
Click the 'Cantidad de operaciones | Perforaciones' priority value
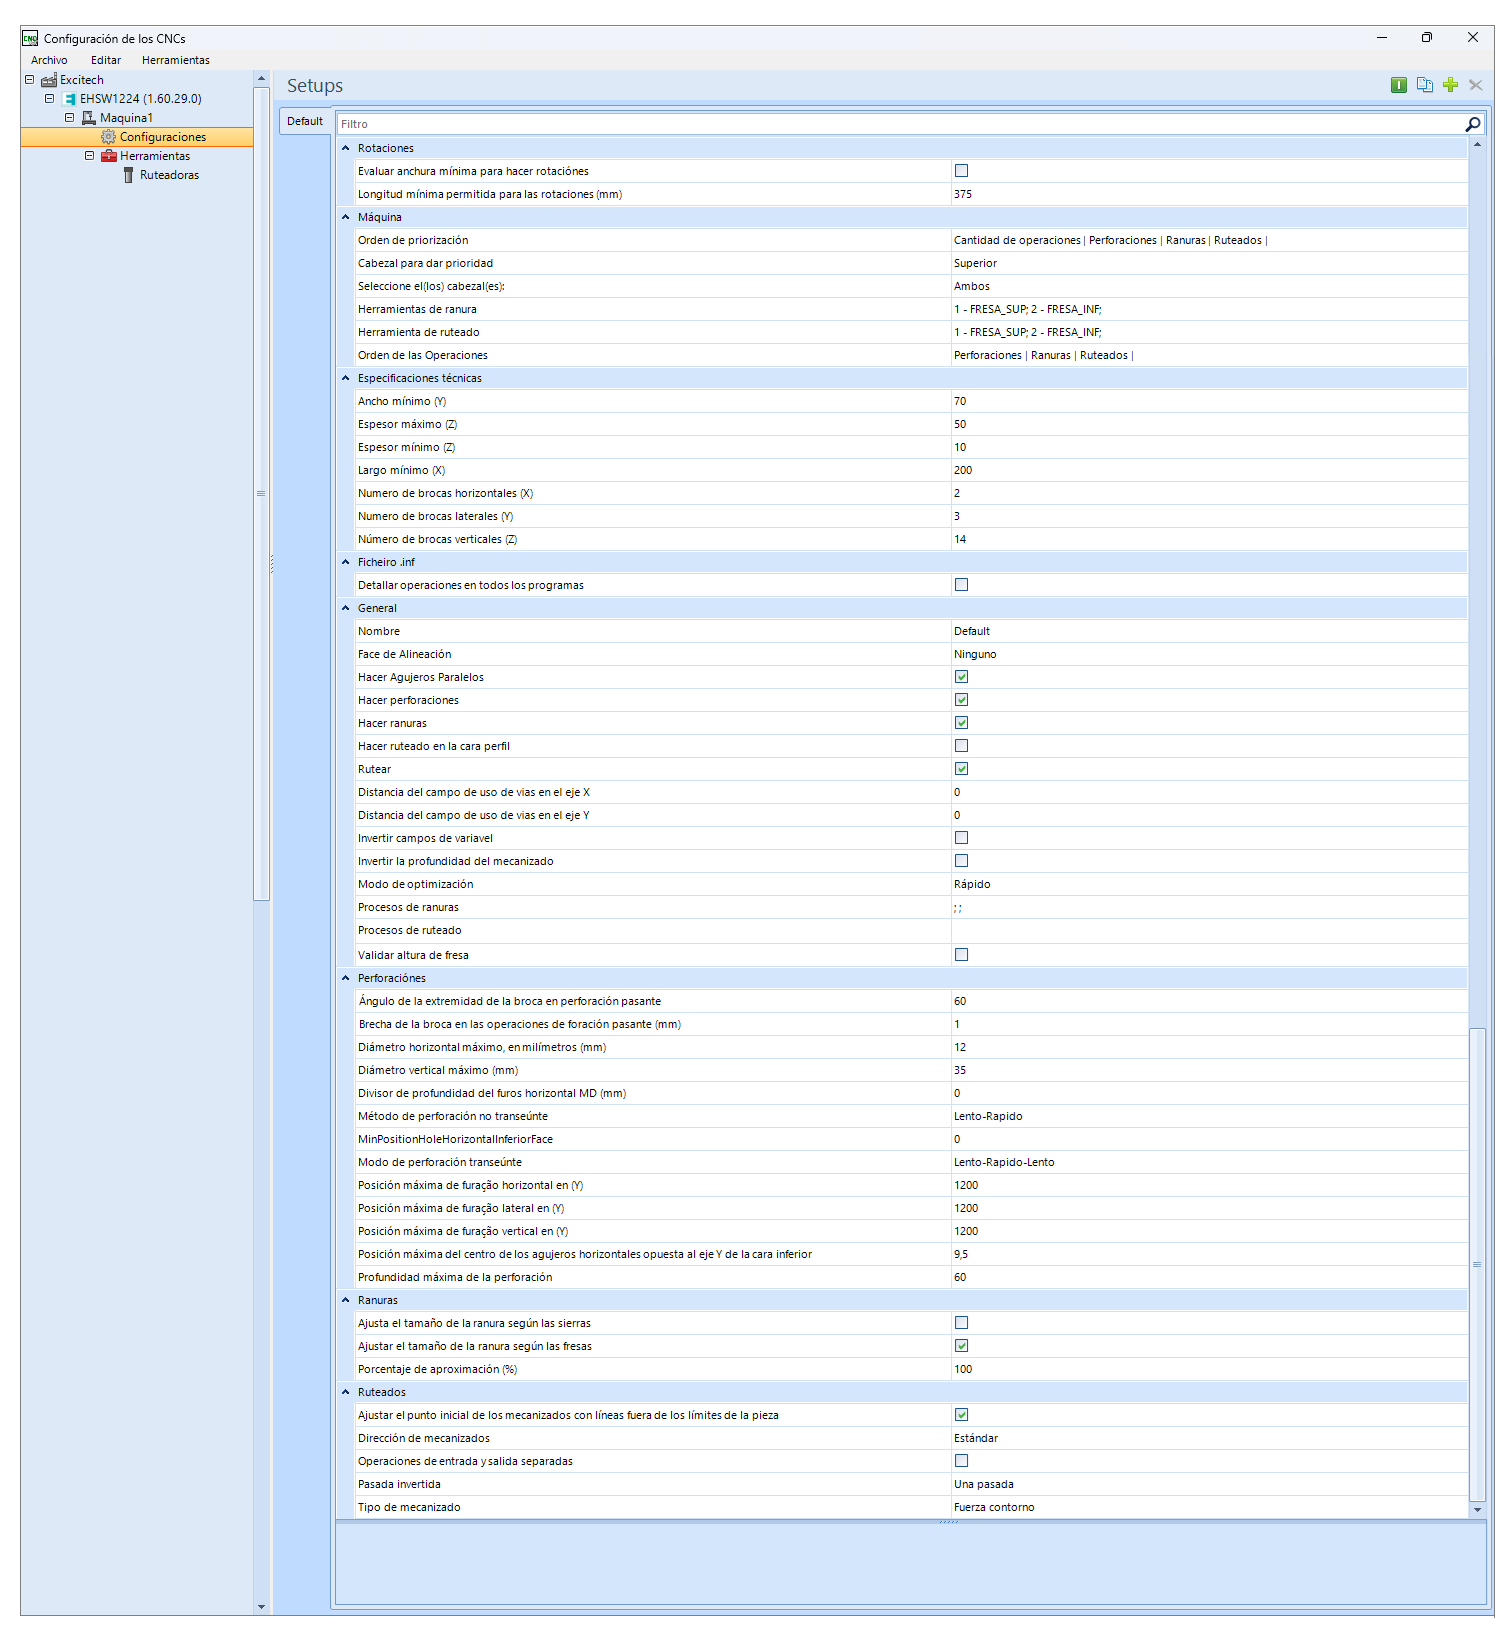pos(1111,240)
